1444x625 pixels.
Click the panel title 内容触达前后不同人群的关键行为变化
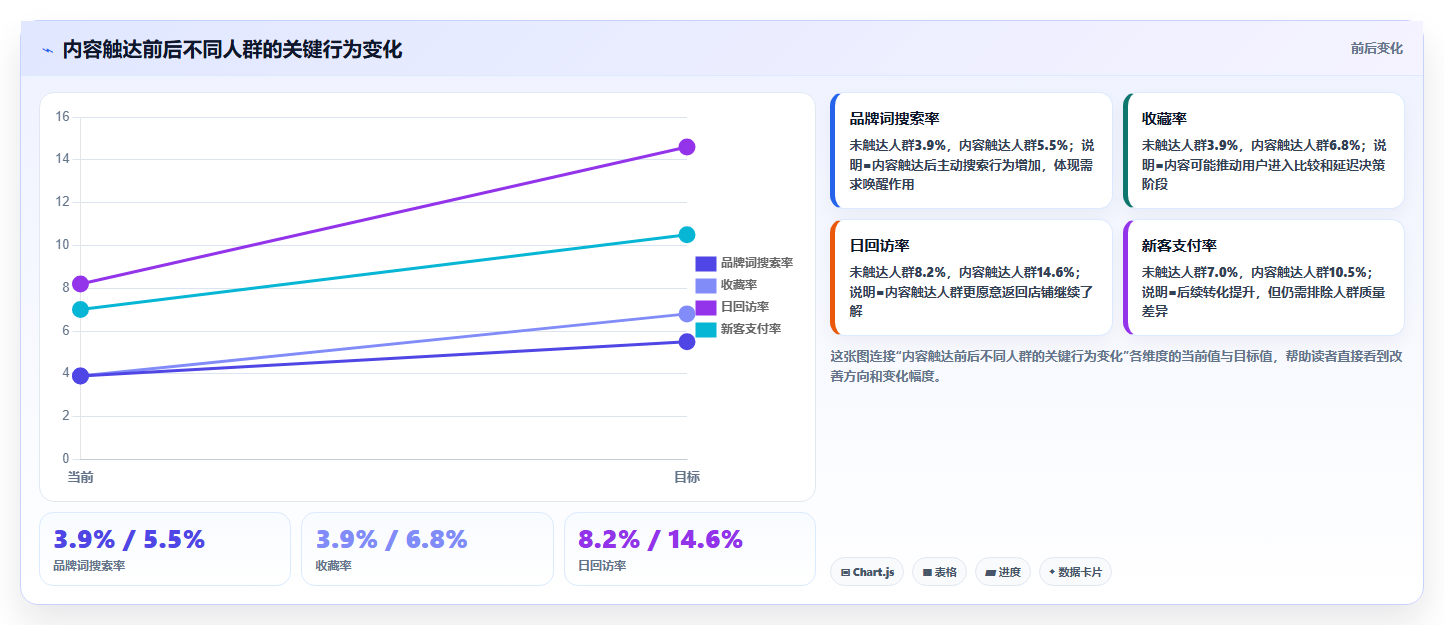tap(232, 49)
